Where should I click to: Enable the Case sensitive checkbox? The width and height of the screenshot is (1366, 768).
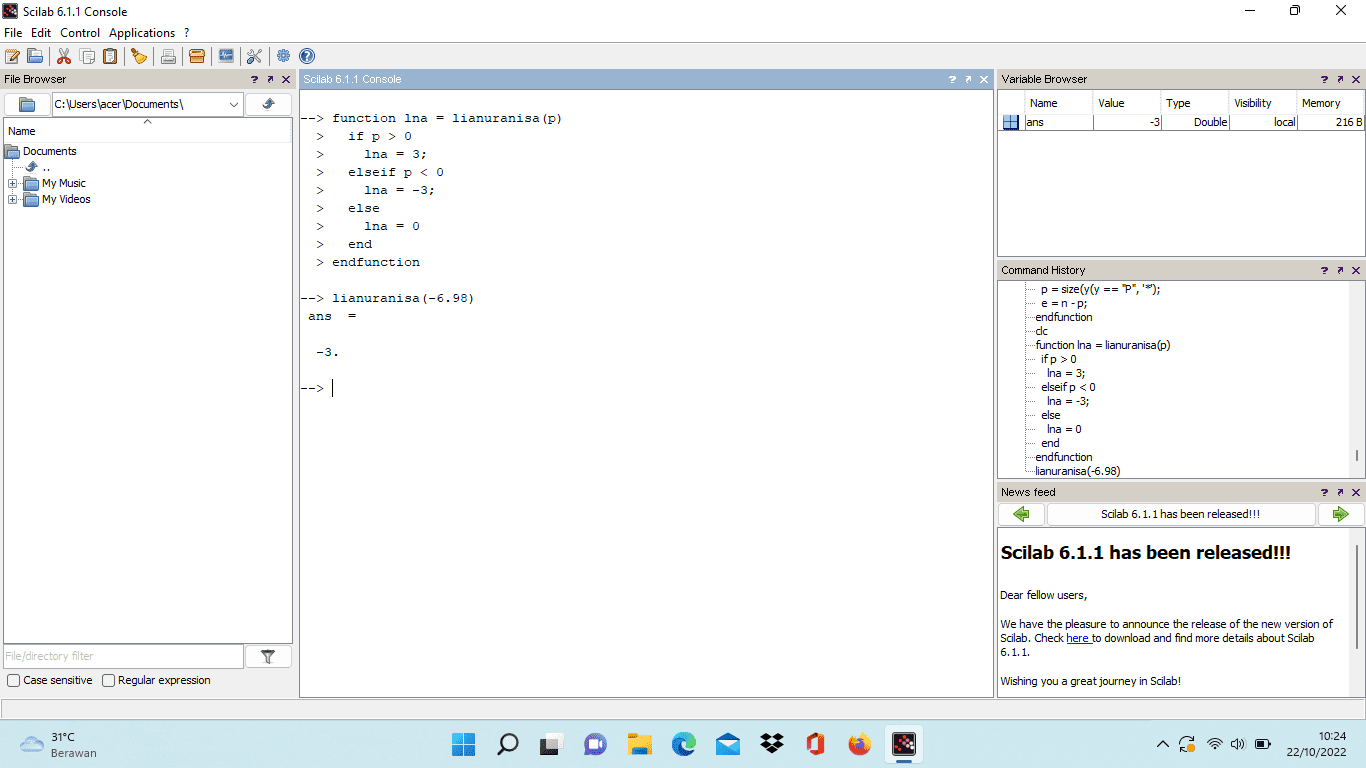[14, 680]
